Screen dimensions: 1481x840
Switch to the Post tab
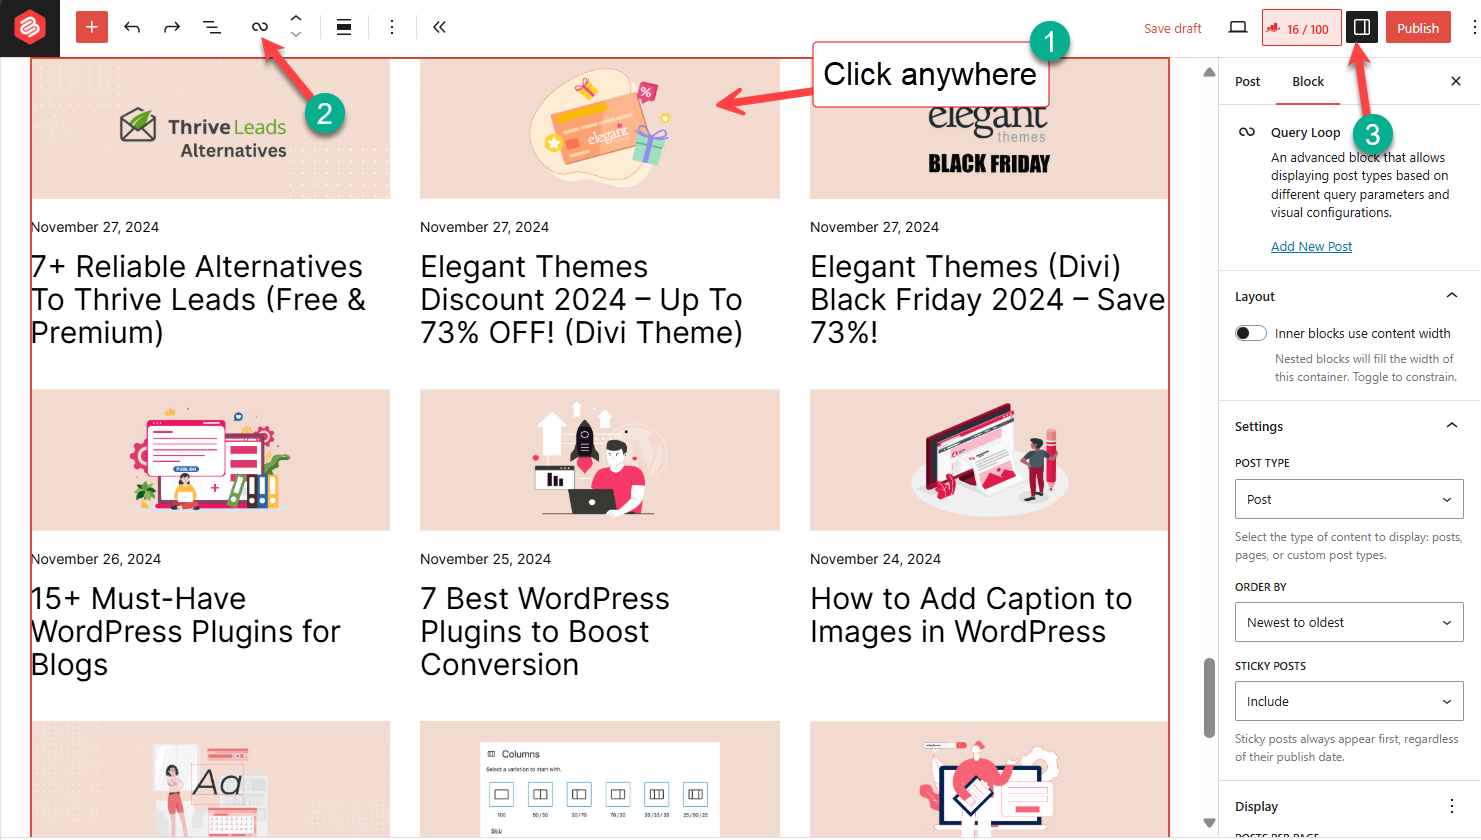pyautogui.click(x=1247, y=81)
